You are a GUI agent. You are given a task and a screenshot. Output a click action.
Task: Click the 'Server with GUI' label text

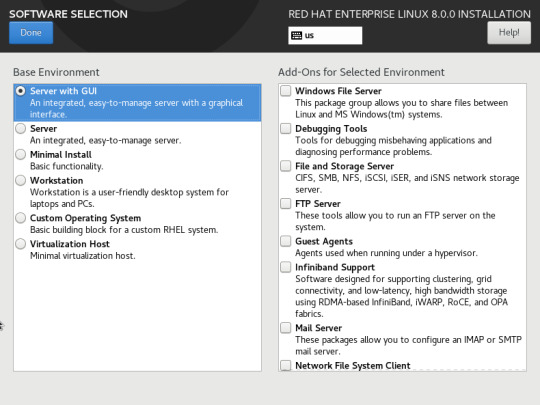[x=63, y=91]
